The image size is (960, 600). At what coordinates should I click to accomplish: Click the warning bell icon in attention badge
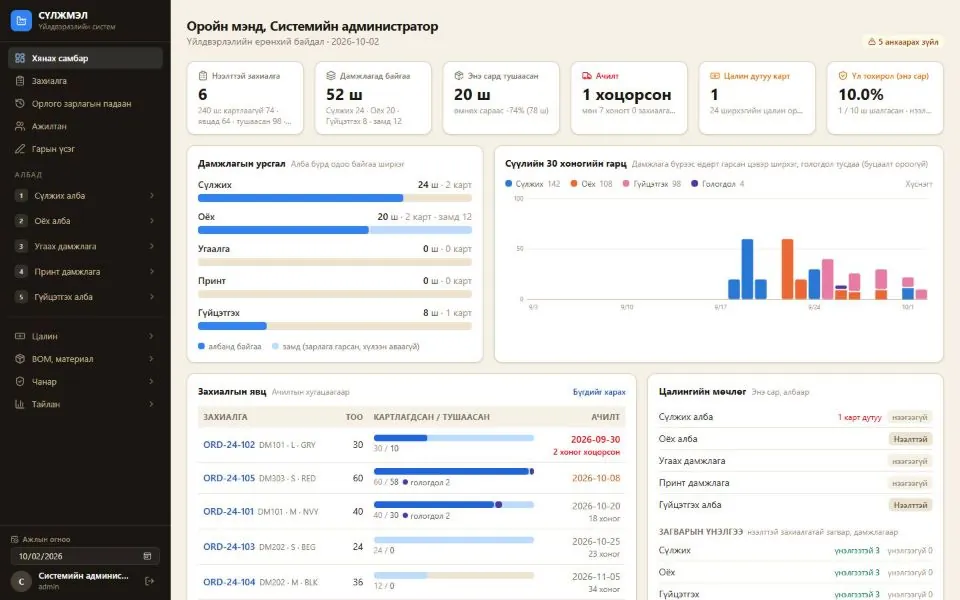[872, 42]
